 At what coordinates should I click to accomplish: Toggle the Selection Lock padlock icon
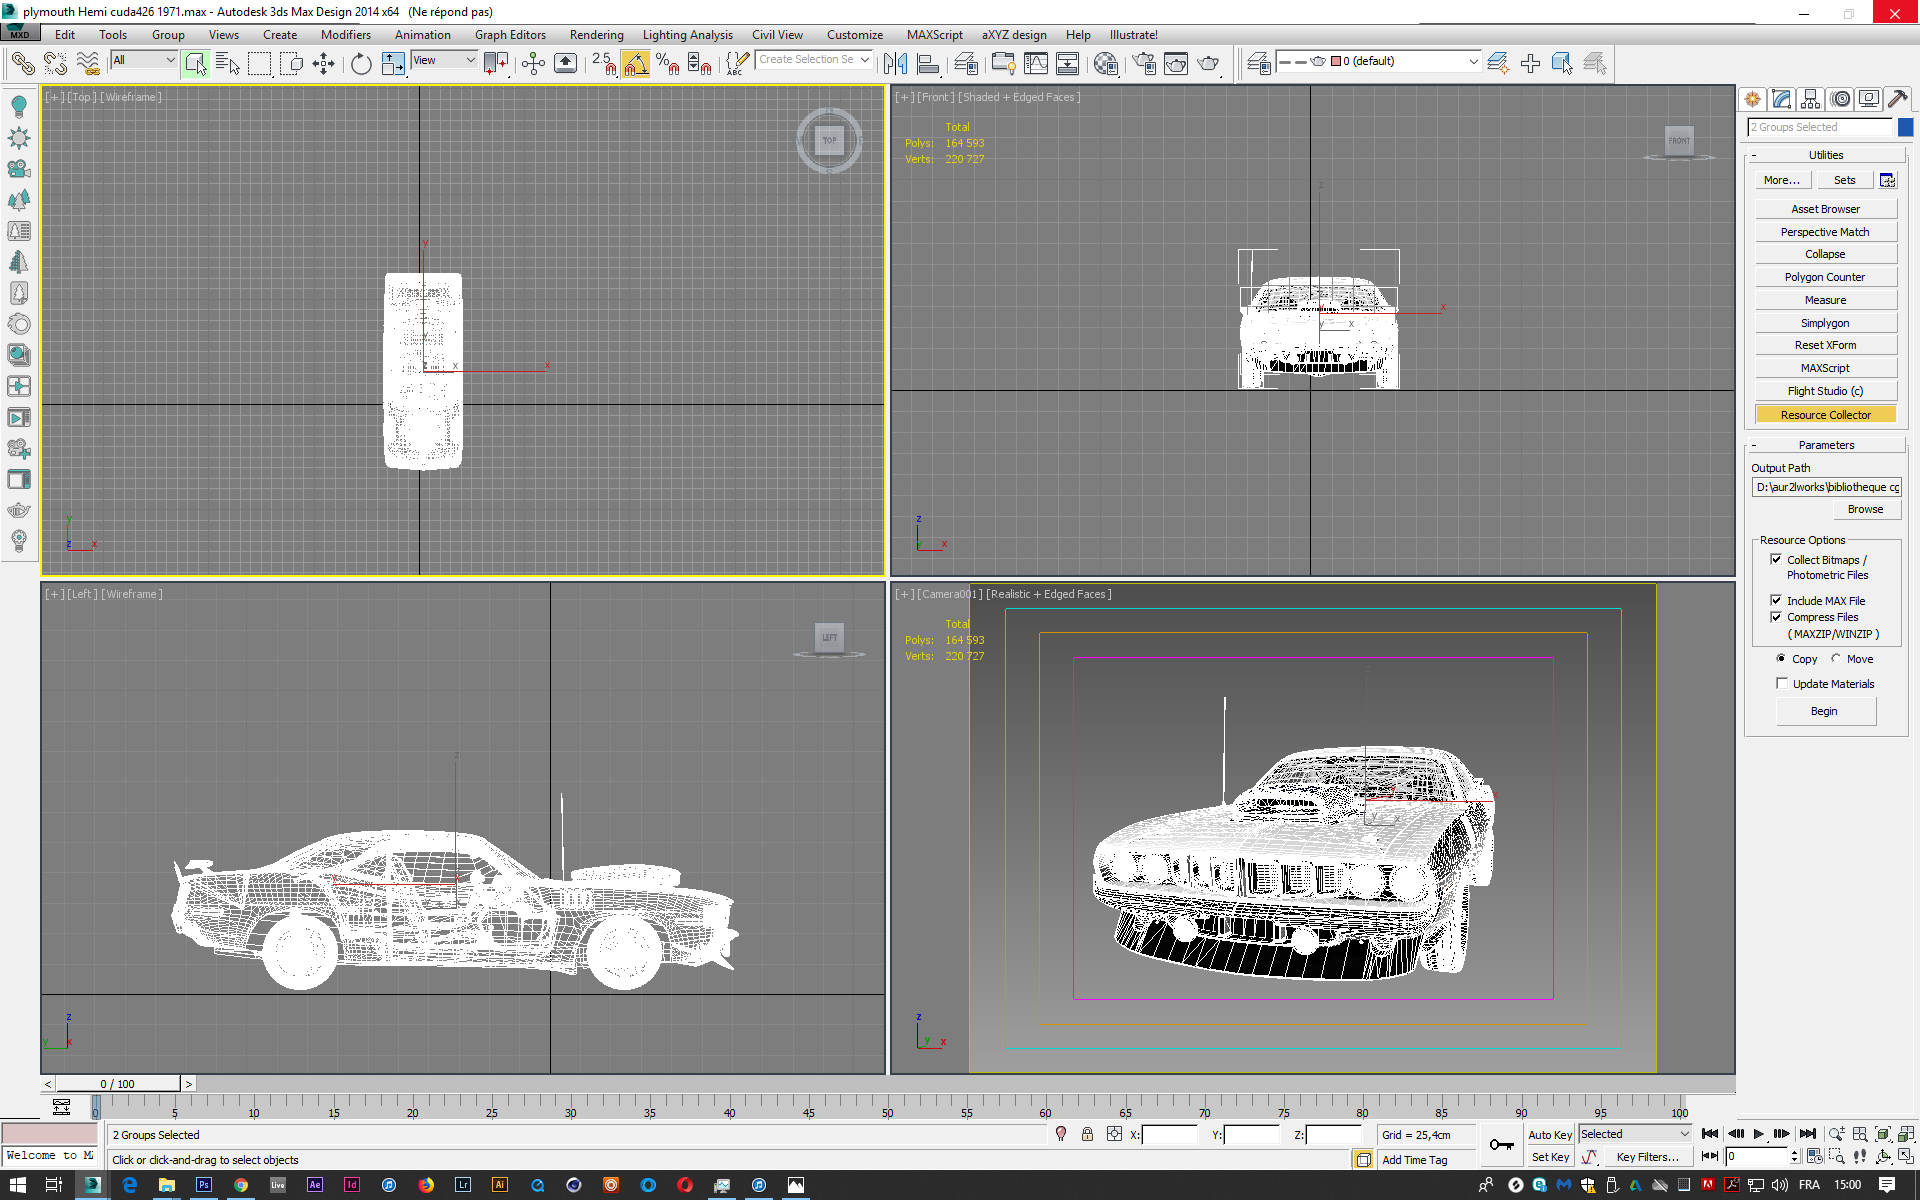[1087, 1134]
